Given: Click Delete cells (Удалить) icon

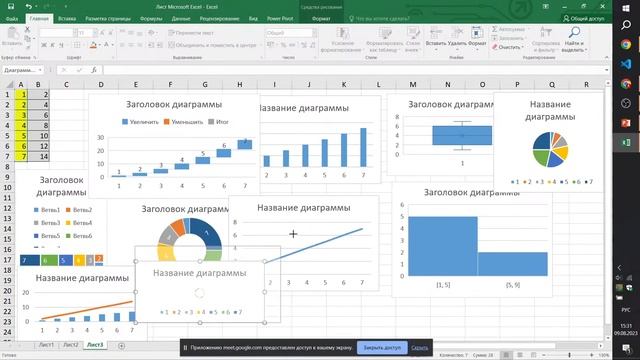Looking at the screenshot, I should (x=457, y=37).
